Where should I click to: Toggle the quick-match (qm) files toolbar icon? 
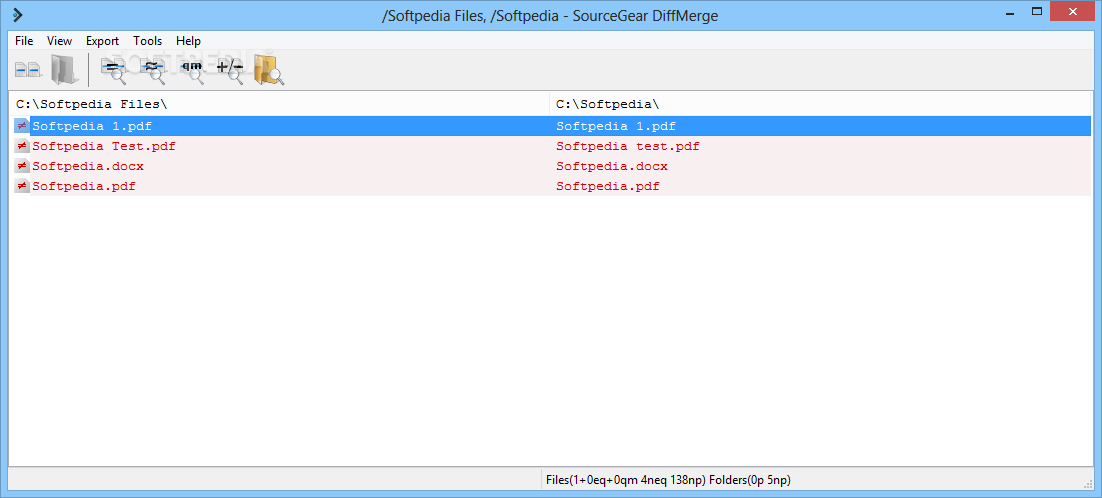[x=191, y=70]
